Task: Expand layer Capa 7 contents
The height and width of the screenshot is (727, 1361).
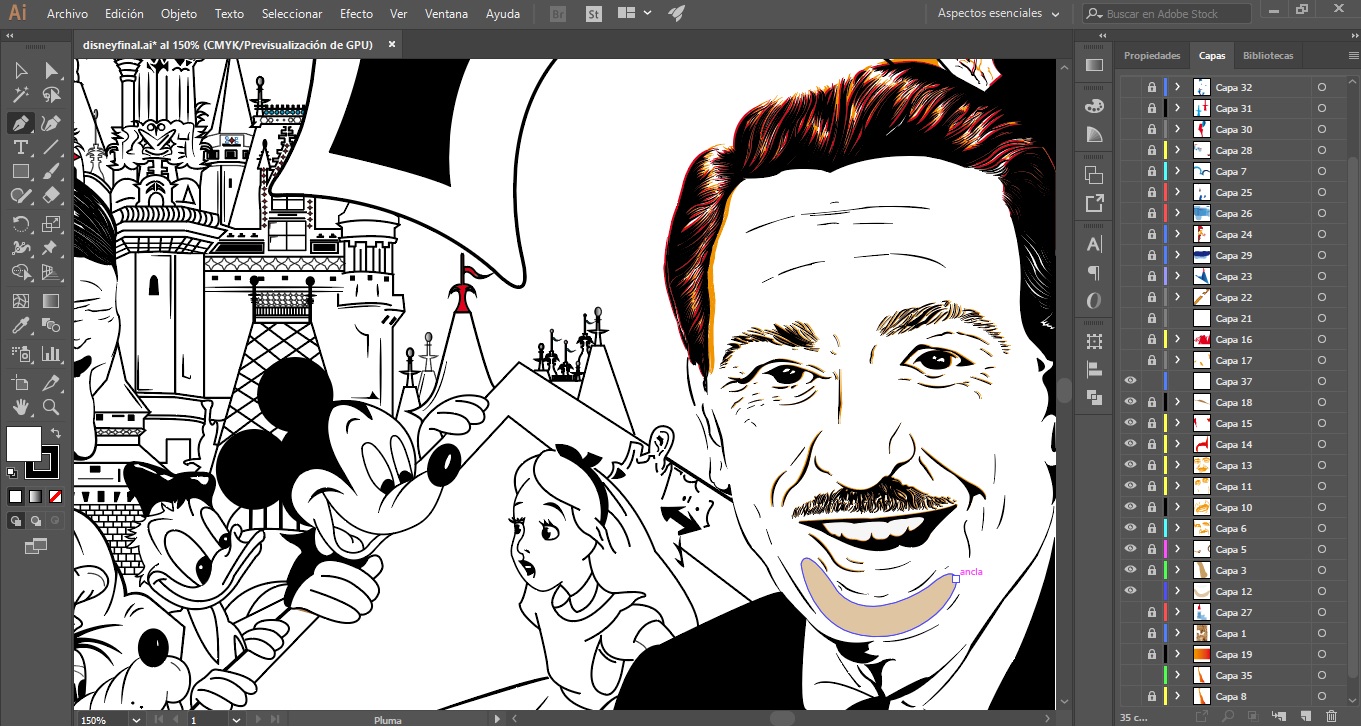Action: click(x=1177, y=171)
